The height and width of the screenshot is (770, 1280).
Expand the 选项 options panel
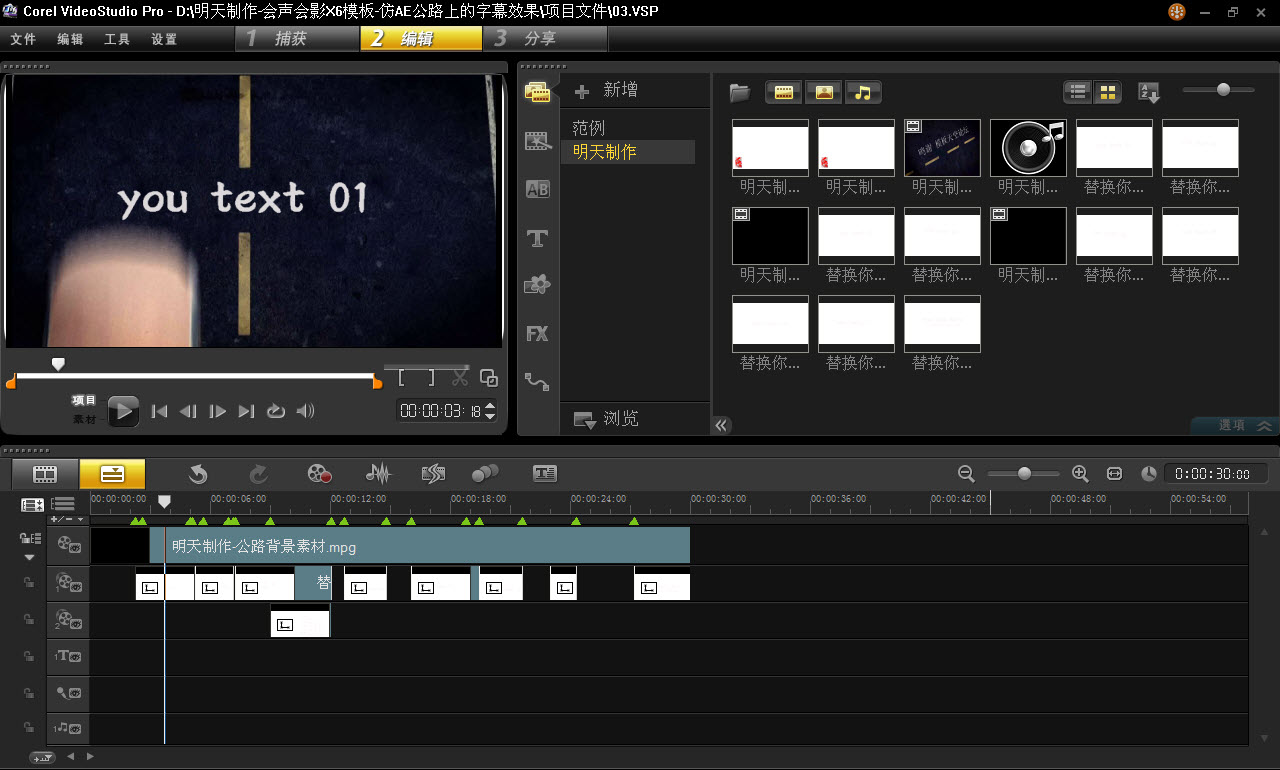click(1235, 426)
